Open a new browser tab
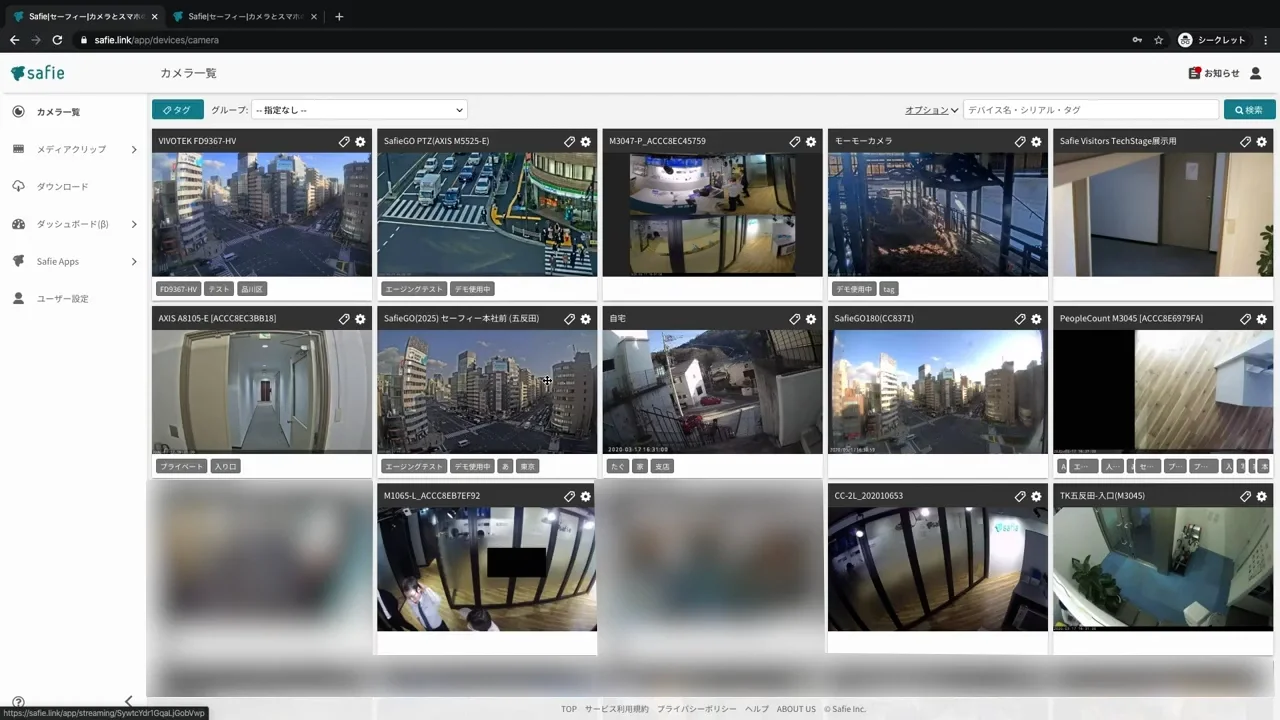This screenshot has height=720, width=1280. click(x=339, y=16)
